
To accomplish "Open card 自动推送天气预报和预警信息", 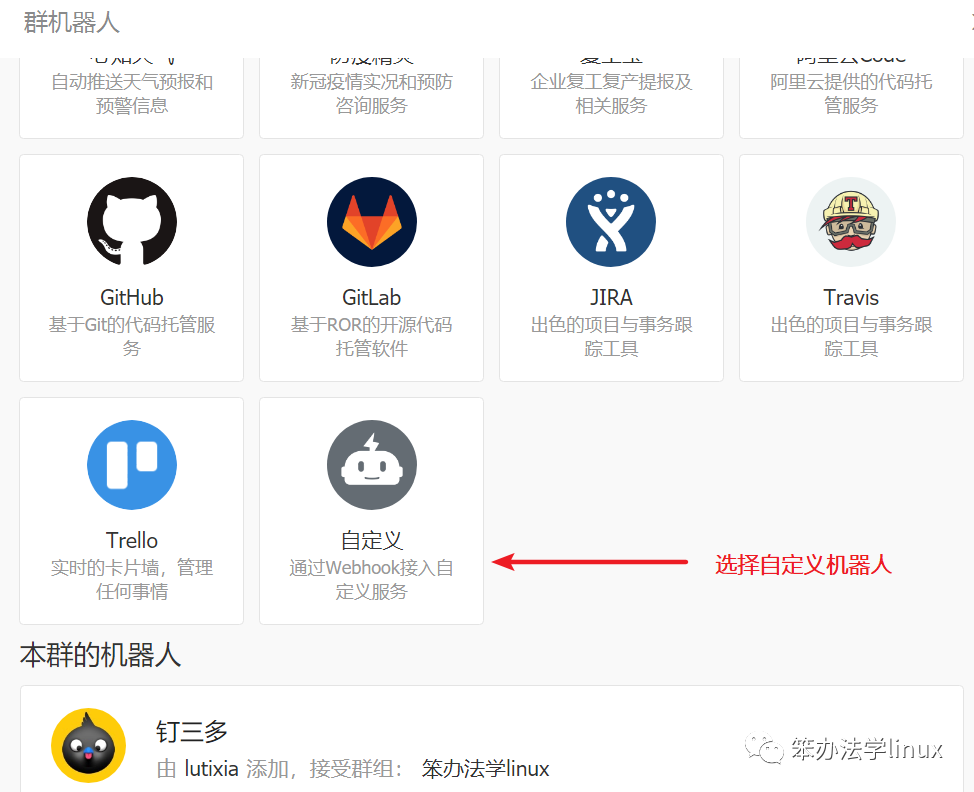I will tap(132, 98).
